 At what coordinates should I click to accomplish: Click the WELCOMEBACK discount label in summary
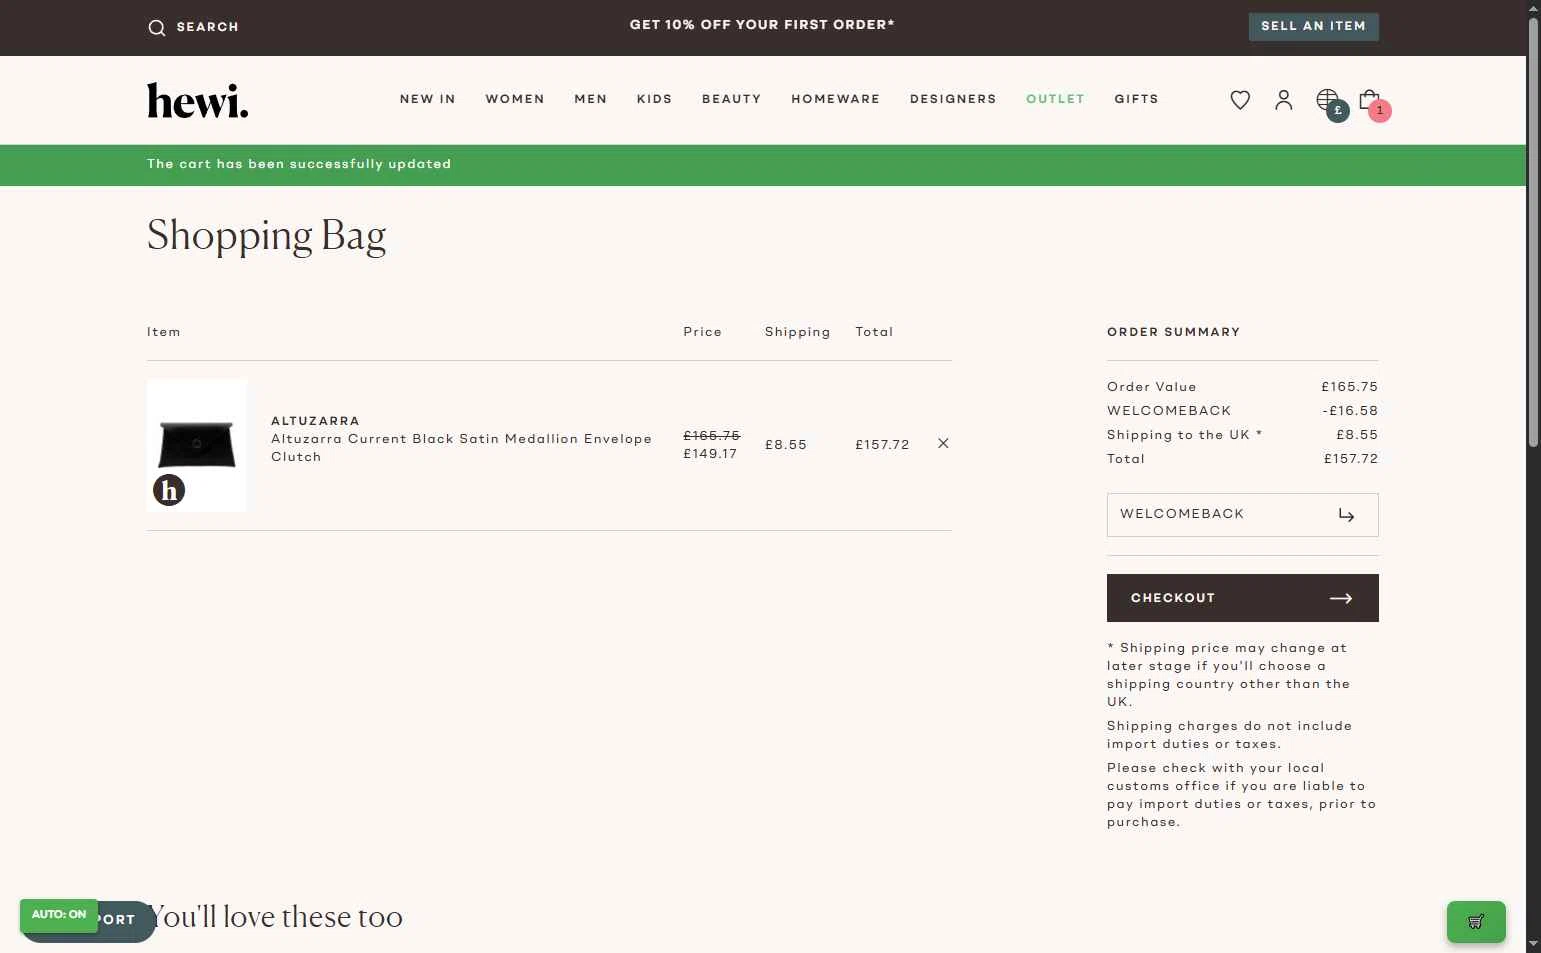pyautogui.click(x=1169, y=411)
